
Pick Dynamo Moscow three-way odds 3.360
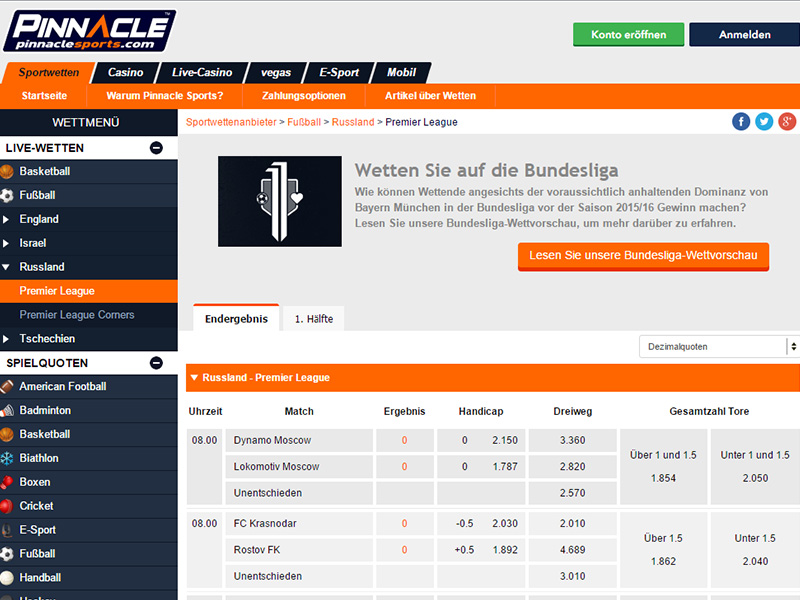[x=572, y=440]
